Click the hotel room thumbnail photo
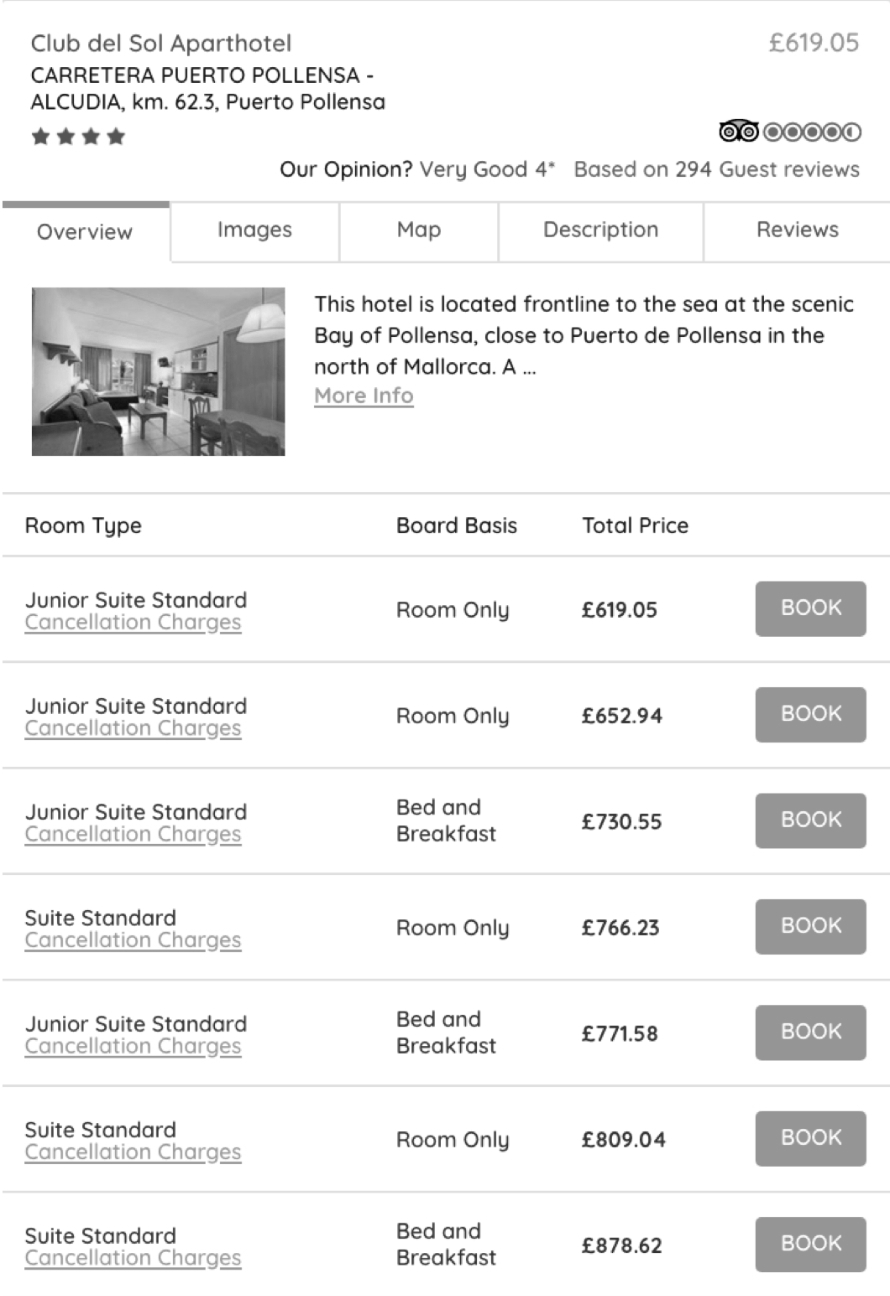This screenshot has height=1296, width=890. point(158,372)
